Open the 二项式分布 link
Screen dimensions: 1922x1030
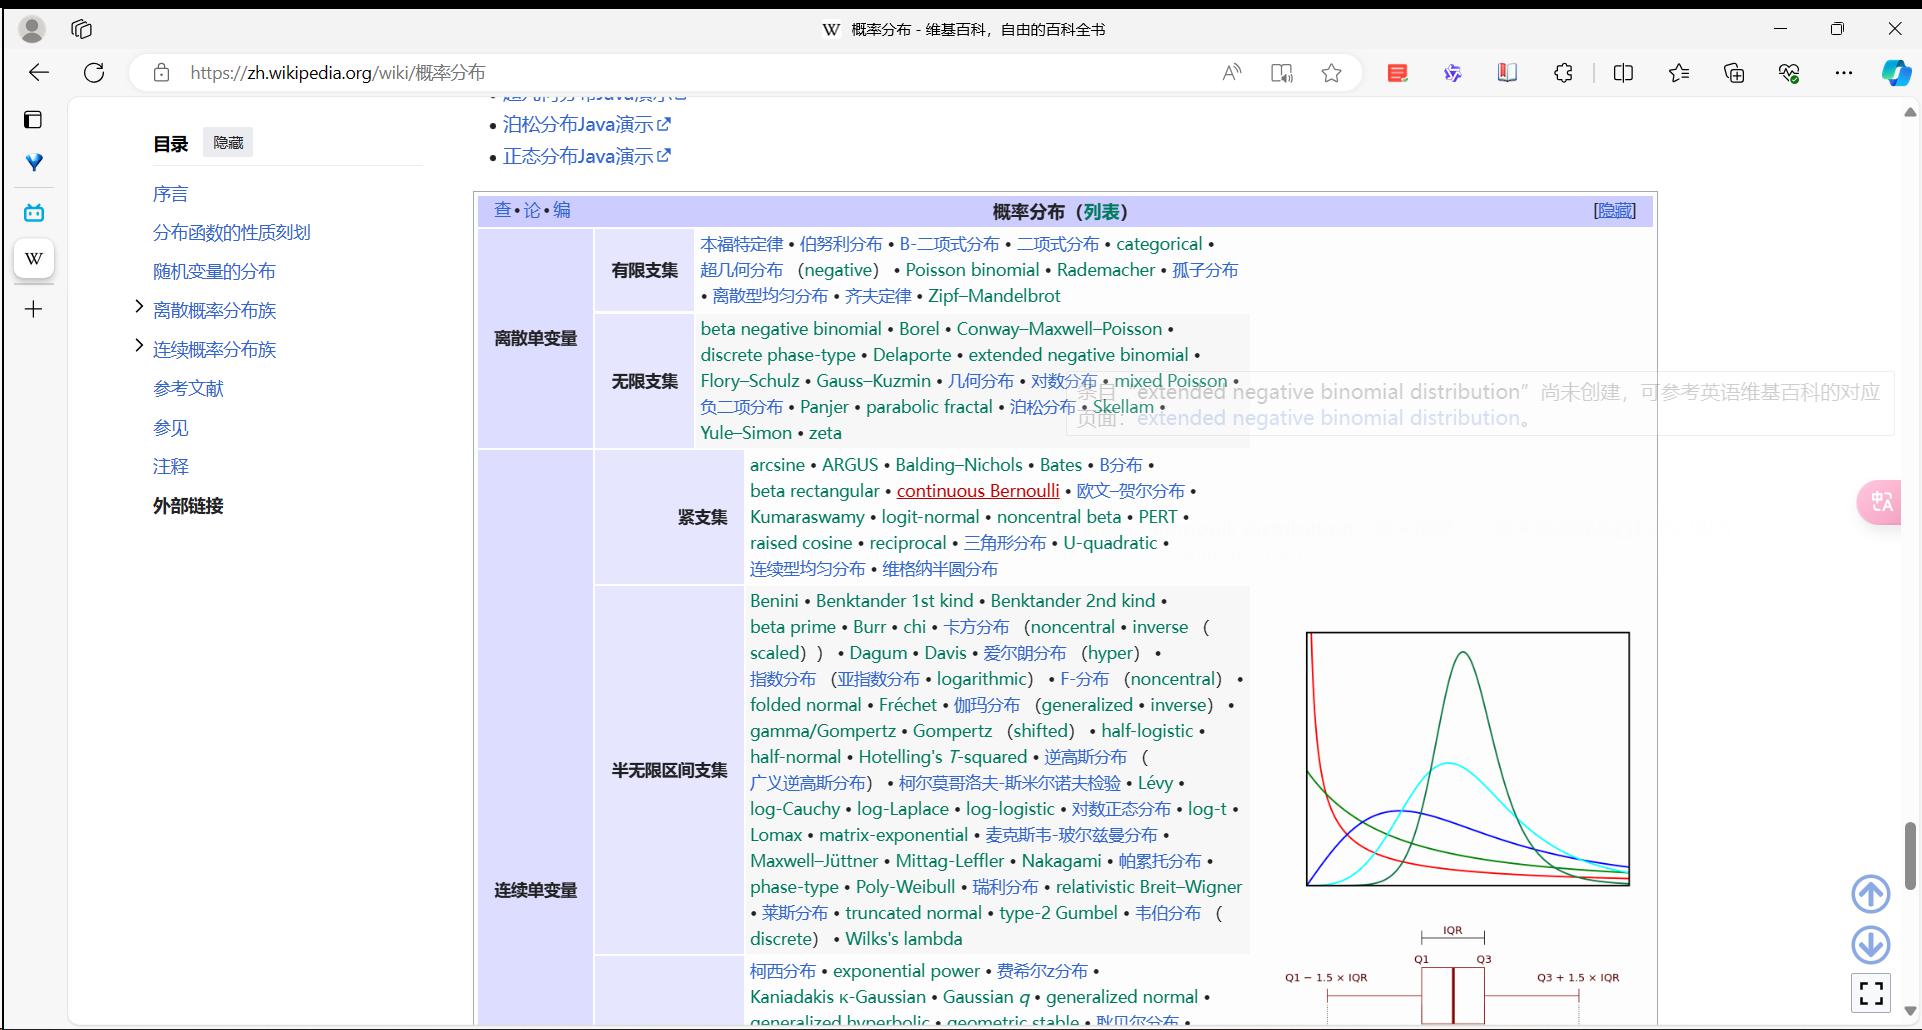[1058, 244]
